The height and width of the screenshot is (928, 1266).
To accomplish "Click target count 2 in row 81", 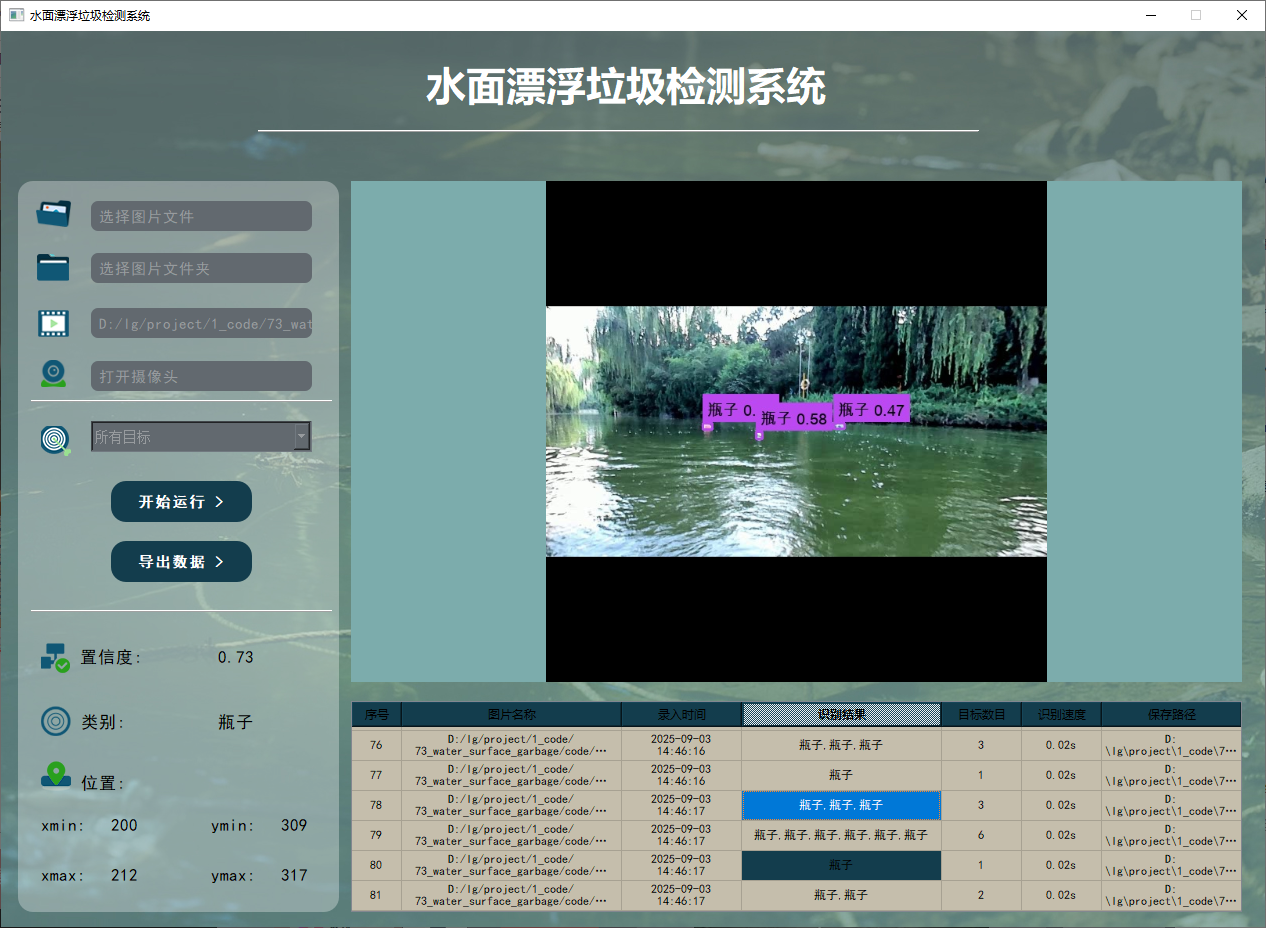I will click(x=981, y=895).
